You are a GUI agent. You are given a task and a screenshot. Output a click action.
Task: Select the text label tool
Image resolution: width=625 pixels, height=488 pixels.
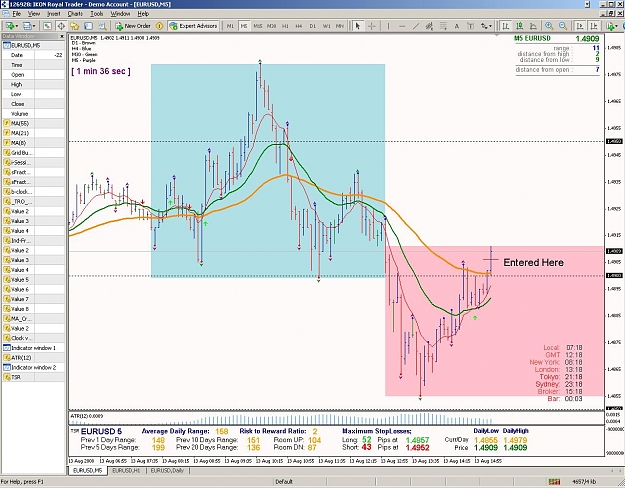pos(470,26)
